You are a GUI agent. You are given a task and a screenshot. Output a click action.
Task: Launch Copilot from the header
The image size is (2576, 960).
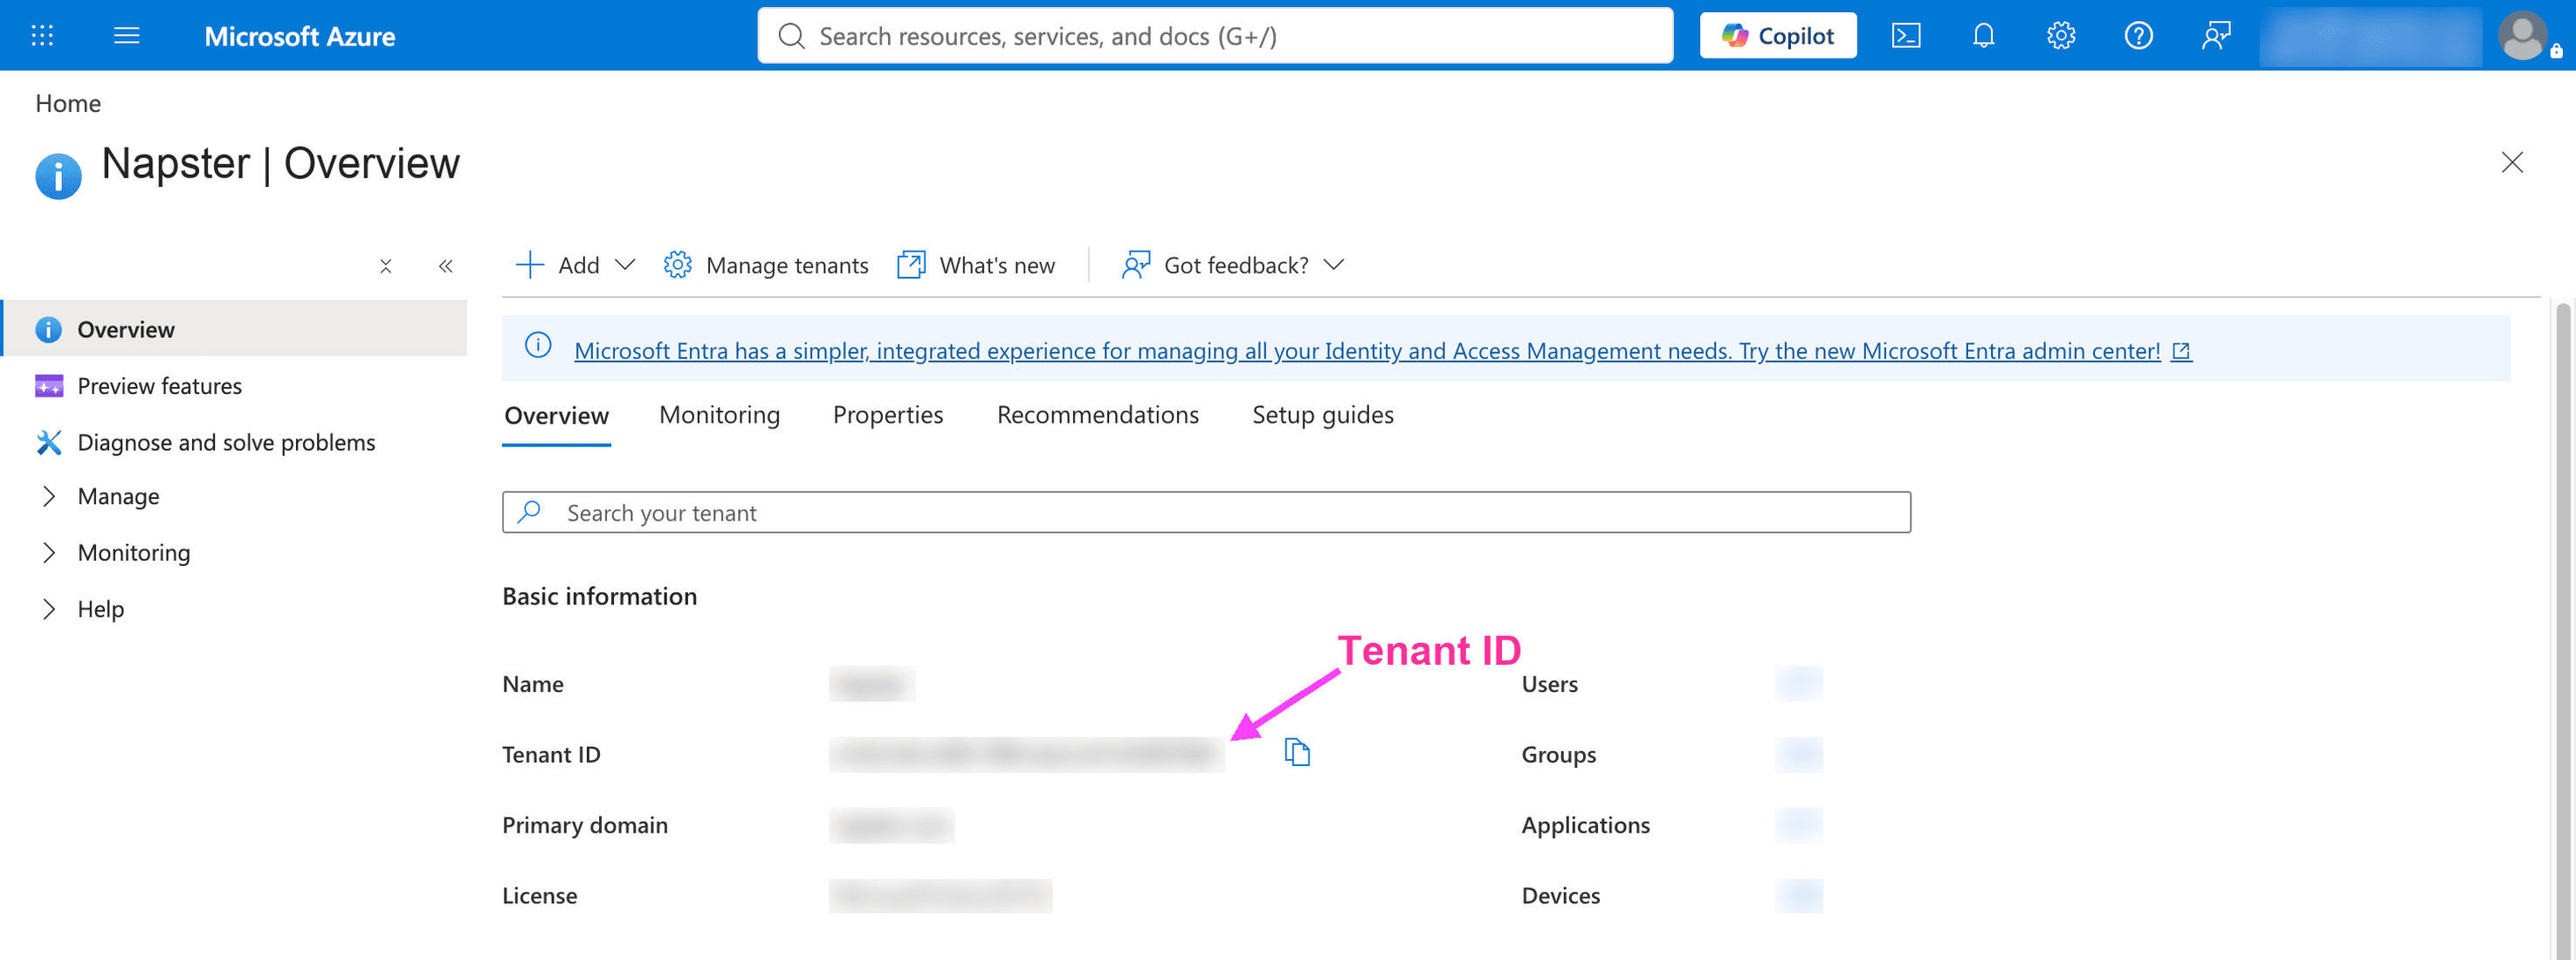tap(1778, 36)
